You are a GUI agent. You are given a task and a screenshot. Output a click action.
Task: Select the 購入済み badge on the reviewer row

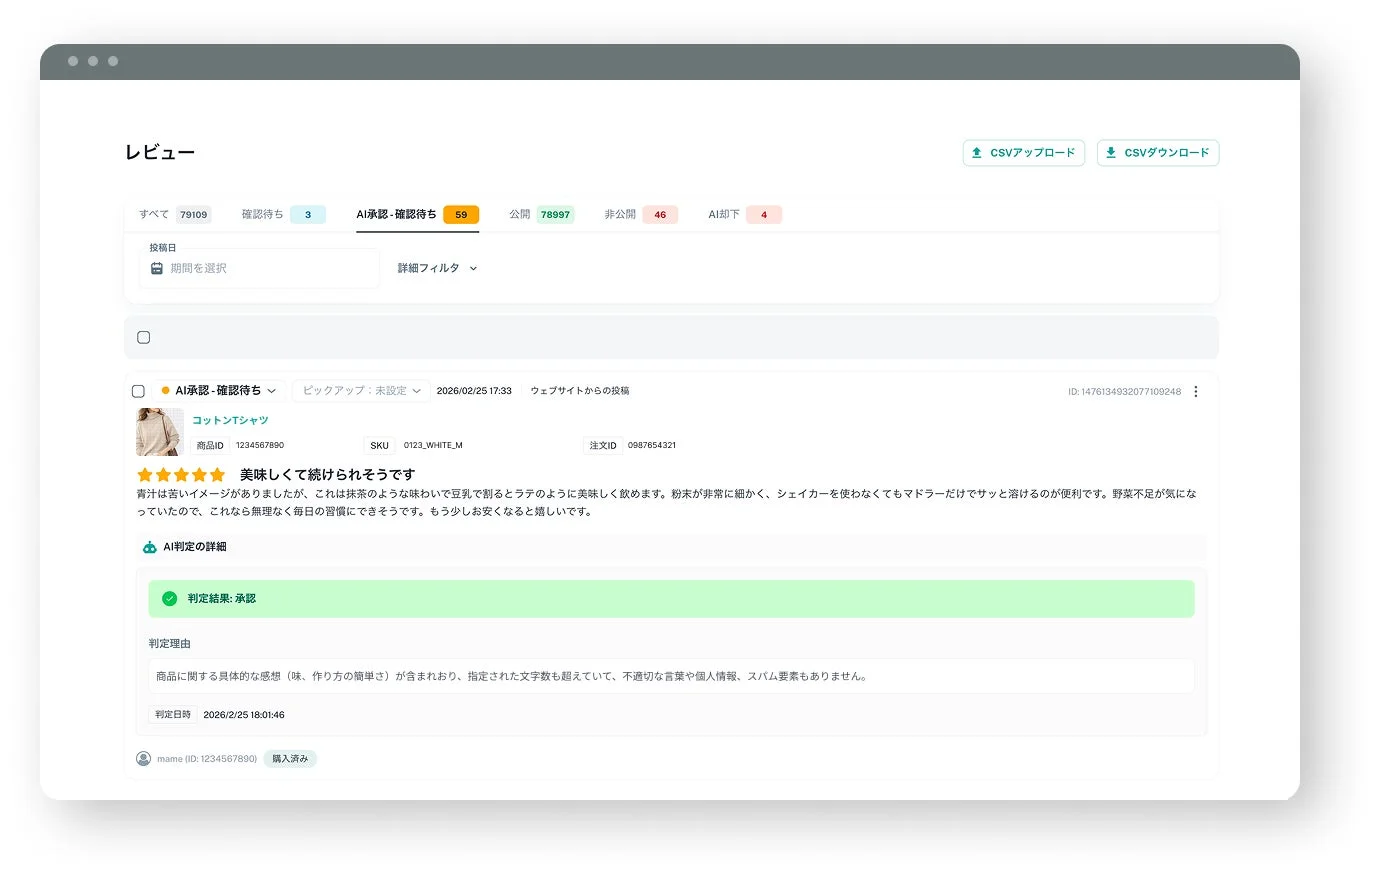(x=289, y=758)
